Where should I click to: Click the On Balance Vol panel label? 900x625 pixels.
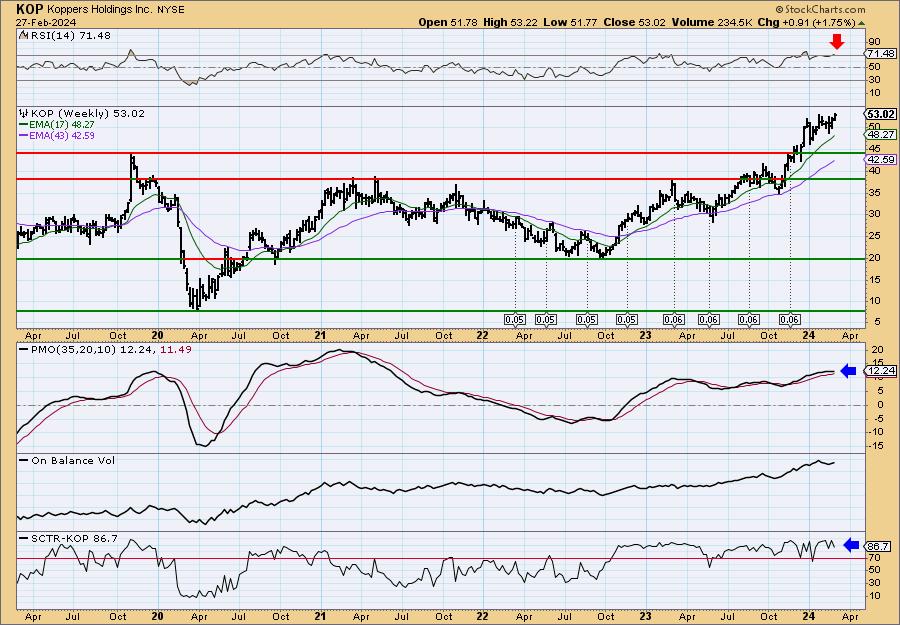(x=73, y=460)
